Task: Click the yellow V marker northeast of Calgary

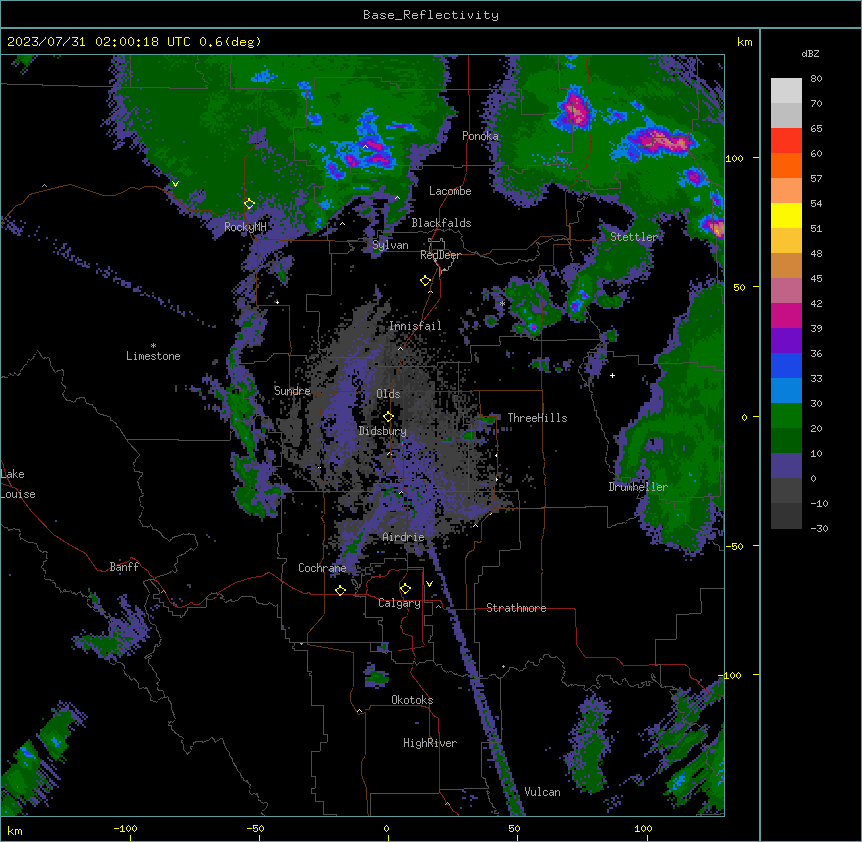Action: [429, 584]
